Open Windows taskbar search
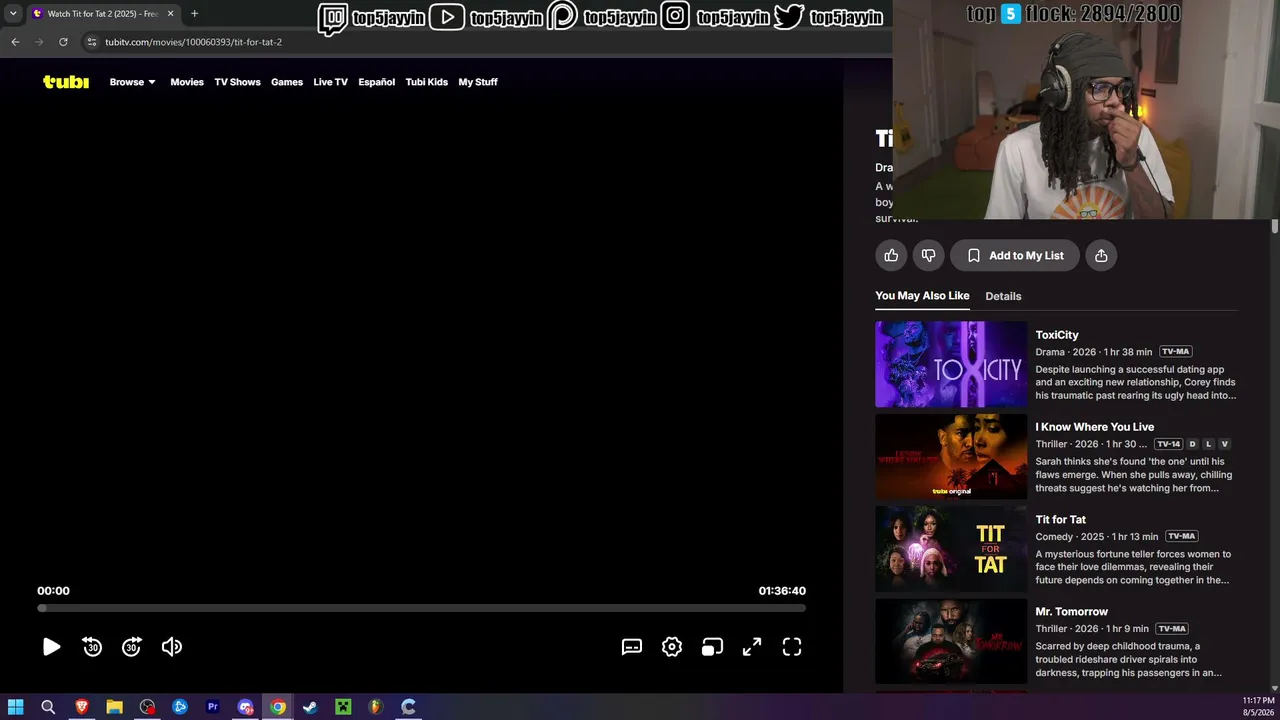 tap(48, 707)
